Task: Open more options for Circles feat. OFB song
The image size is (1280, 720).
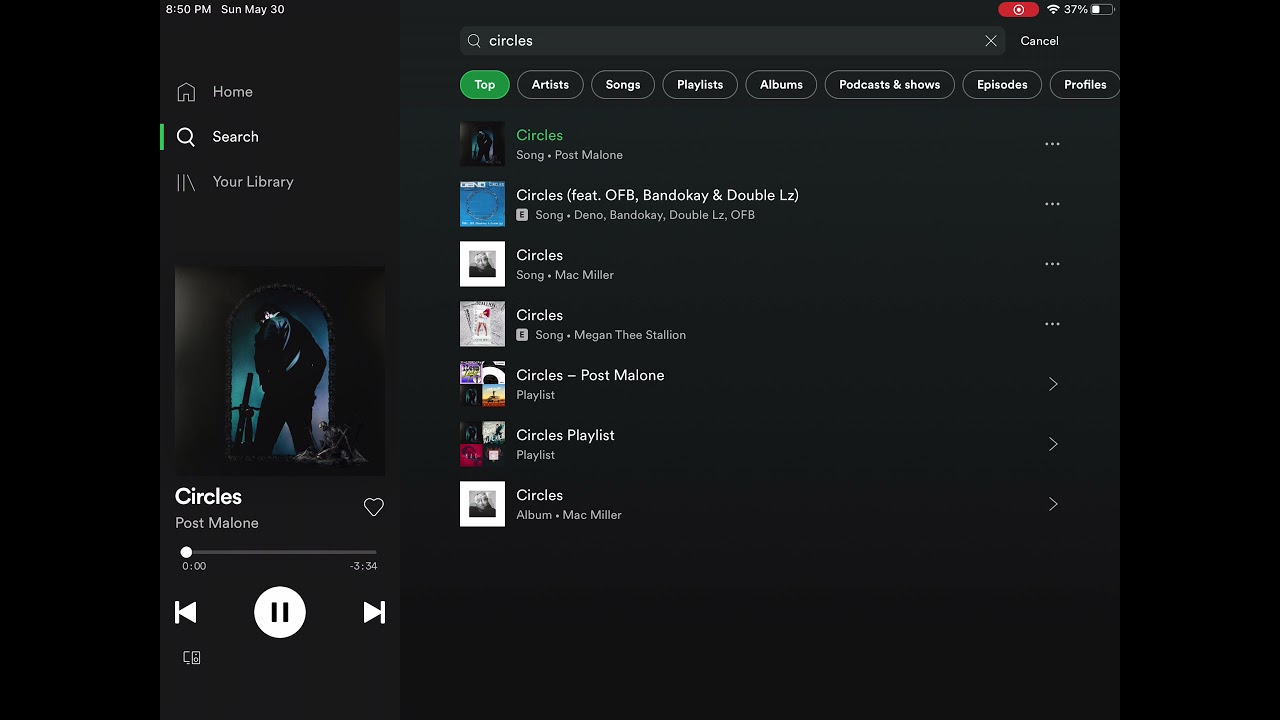Action: [x=1052, y=204]
